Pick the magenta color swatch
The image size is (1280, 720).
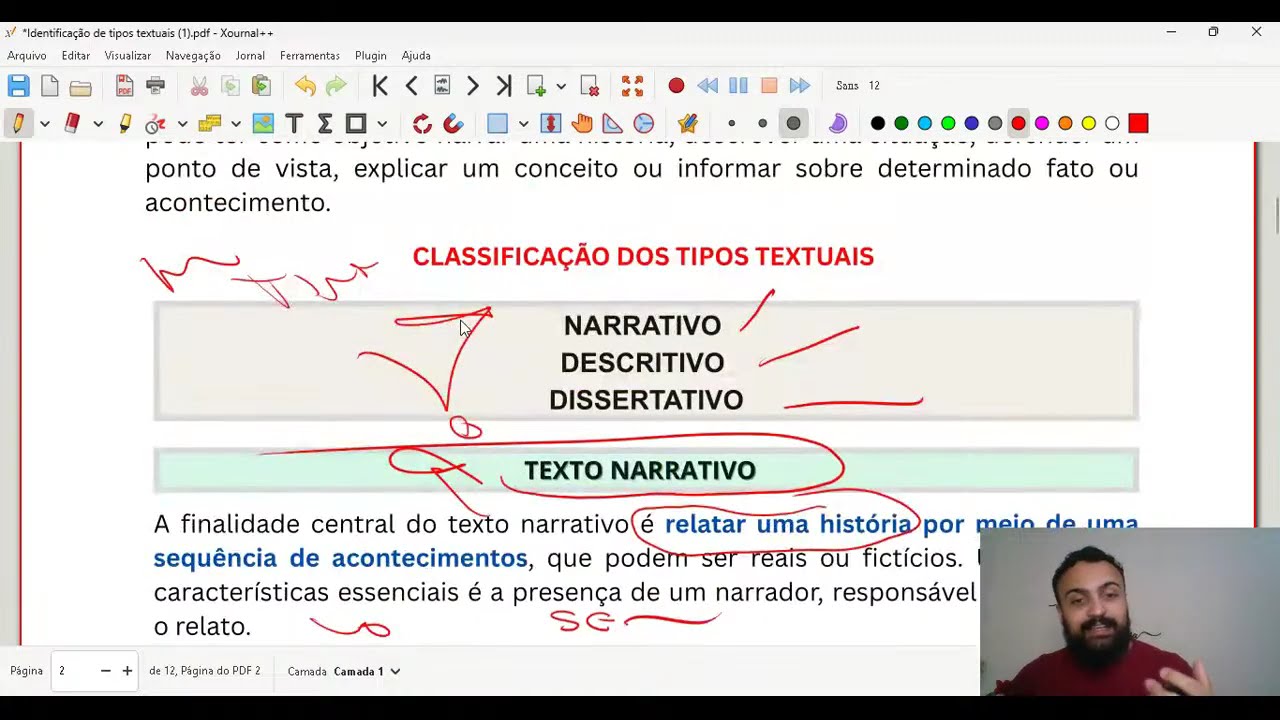click(x=1042, y=124)
